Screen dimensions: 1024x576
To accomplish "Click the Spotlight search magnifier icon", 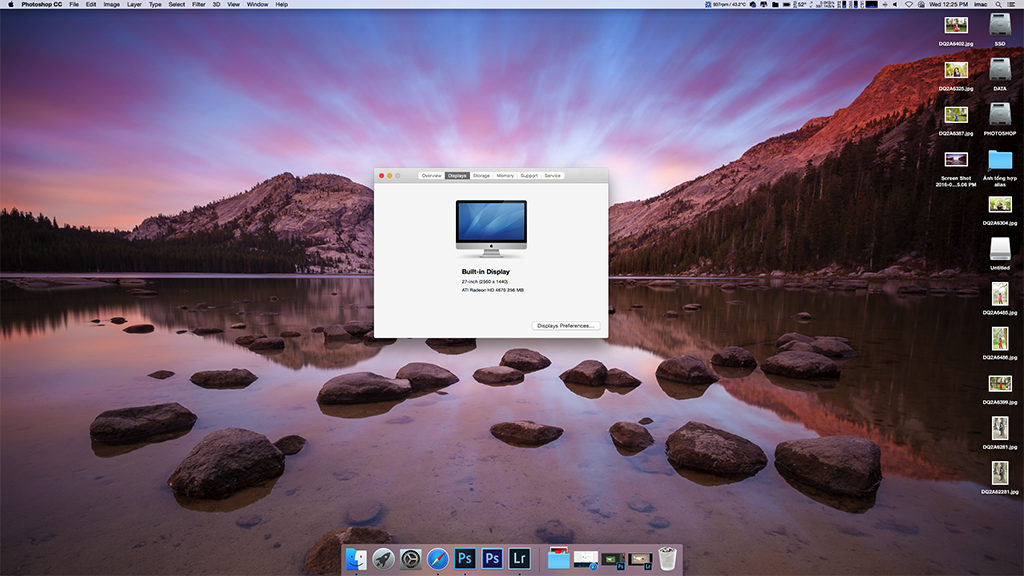I will pyautogui.click(x=997, y=5).
